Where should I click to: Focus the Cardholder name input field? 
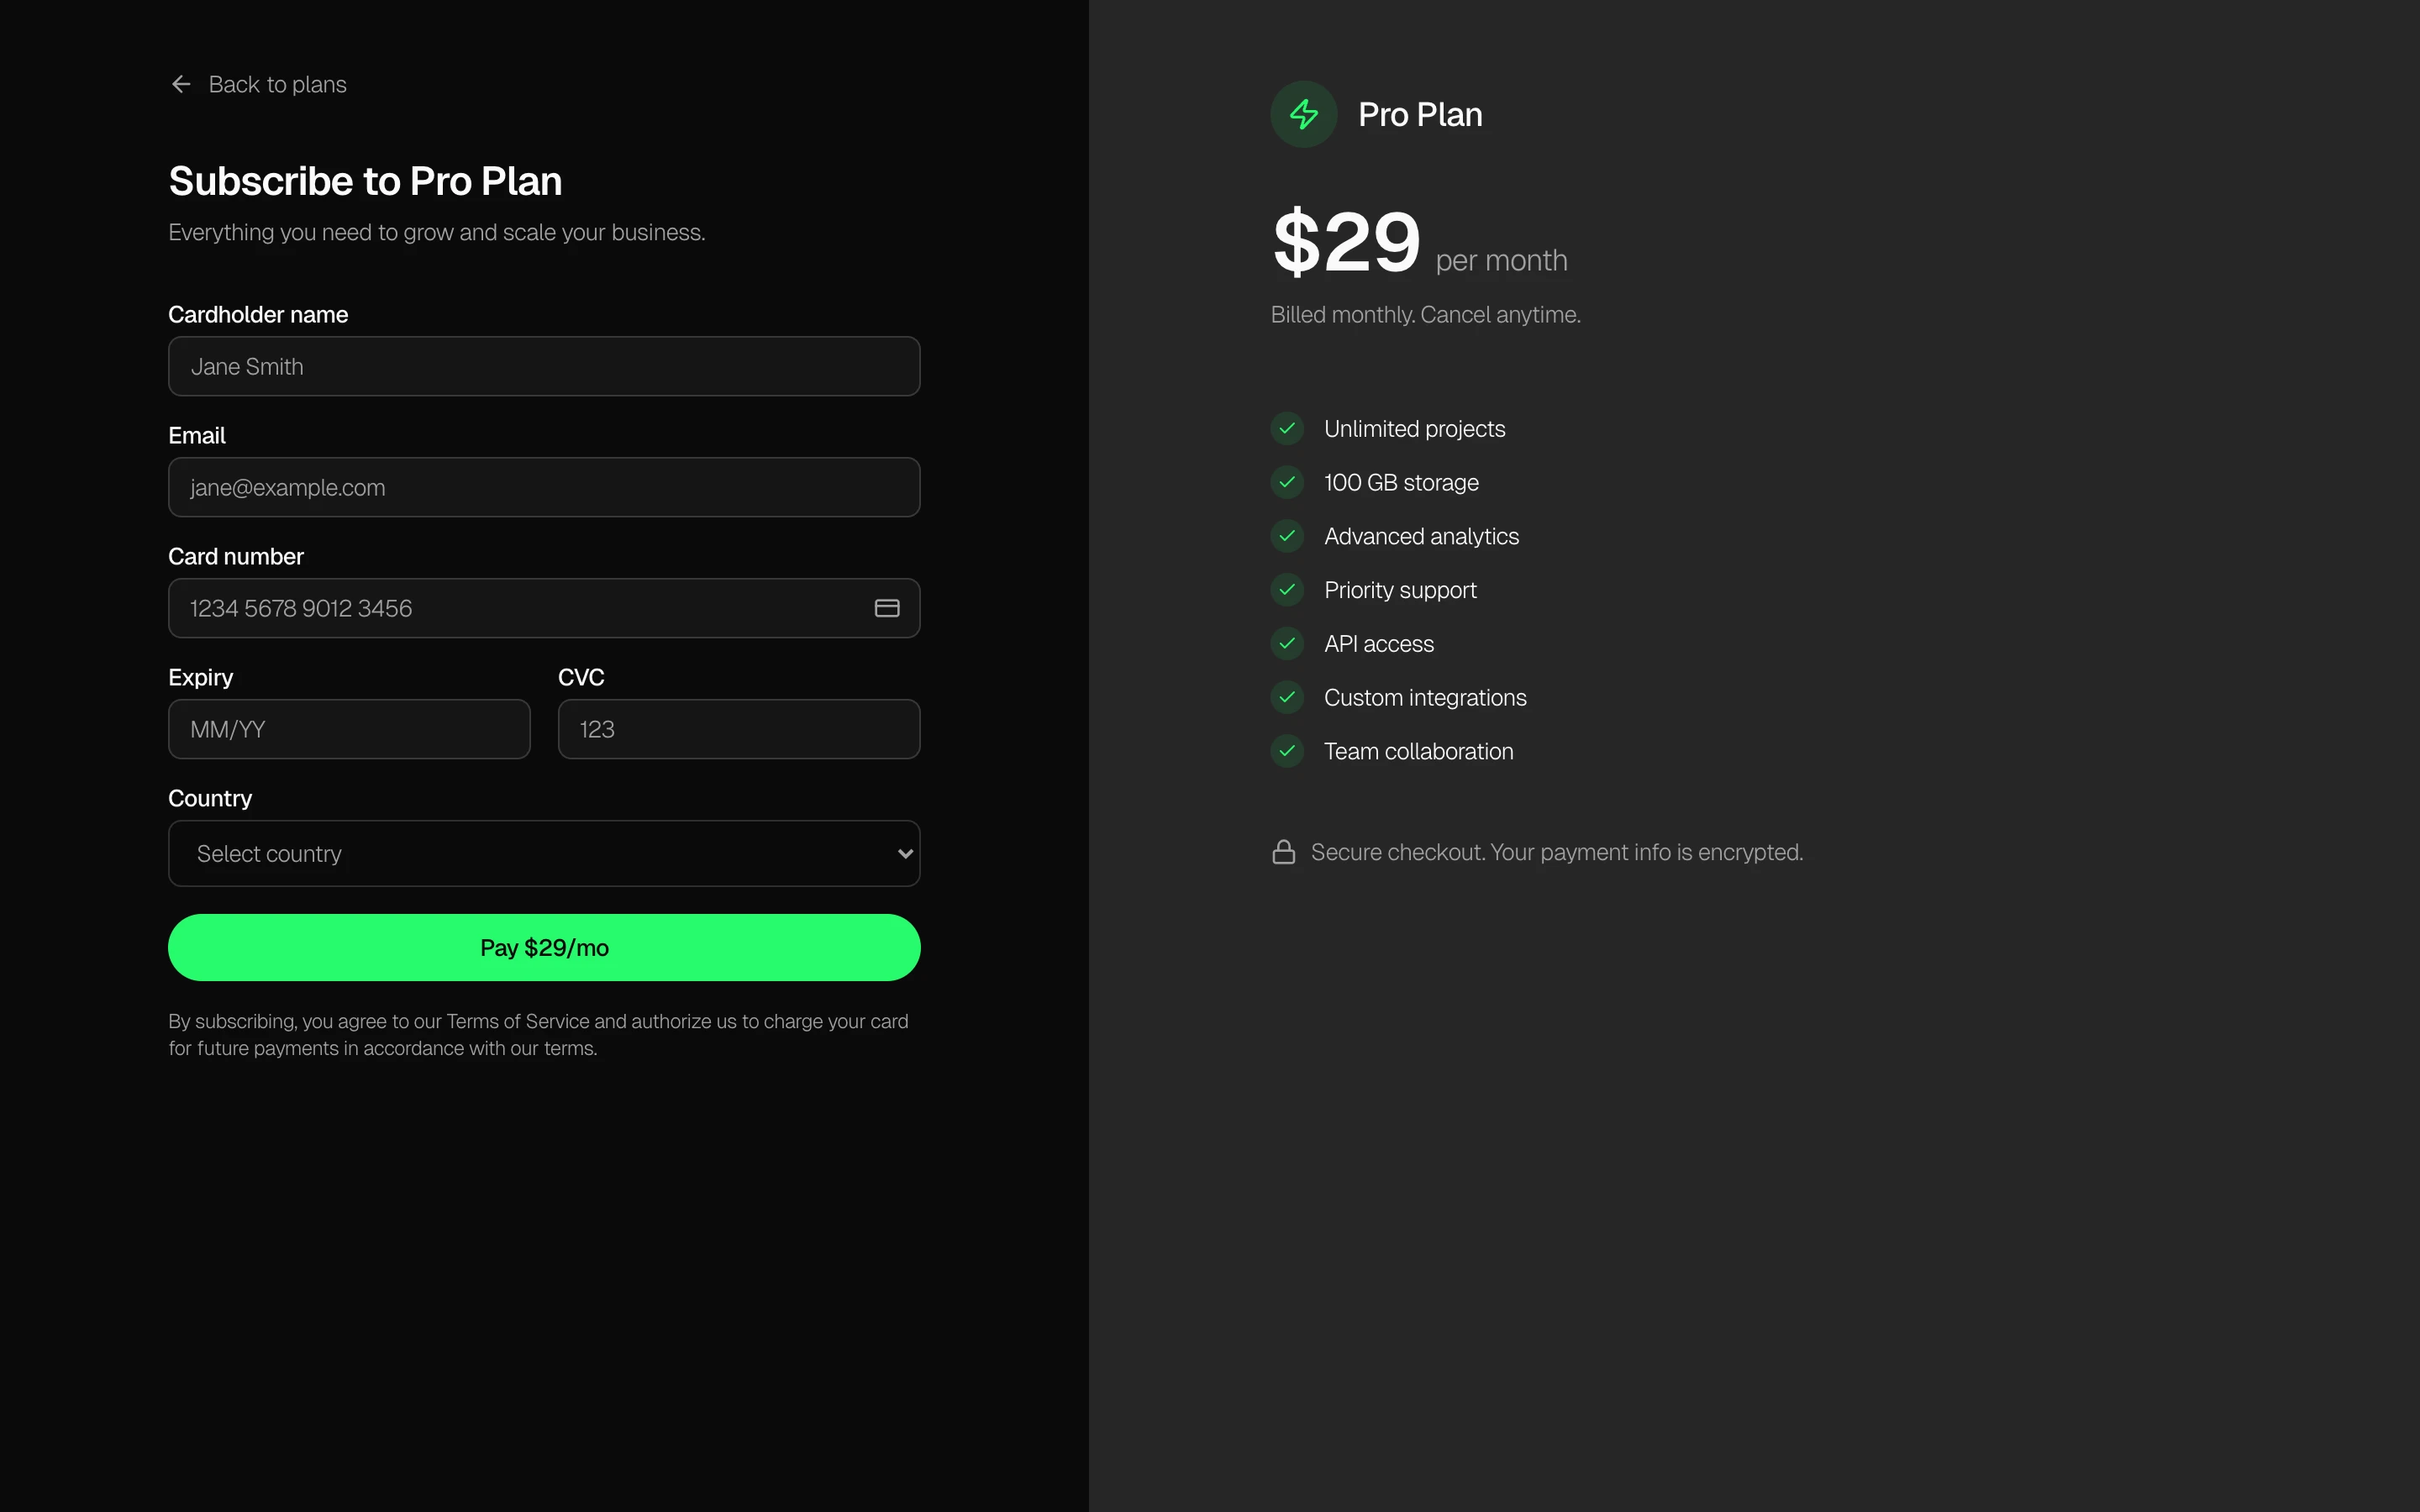point(543,367)
